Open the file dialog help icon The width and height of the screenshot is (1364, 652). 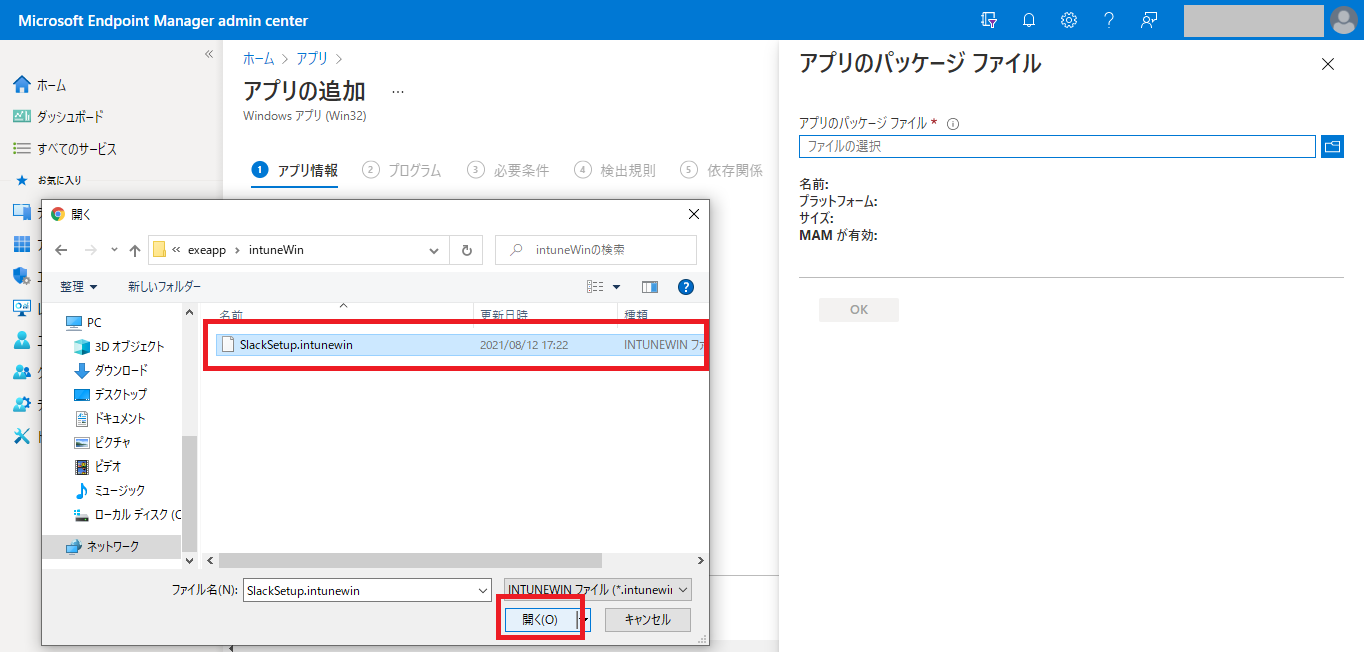686,287
